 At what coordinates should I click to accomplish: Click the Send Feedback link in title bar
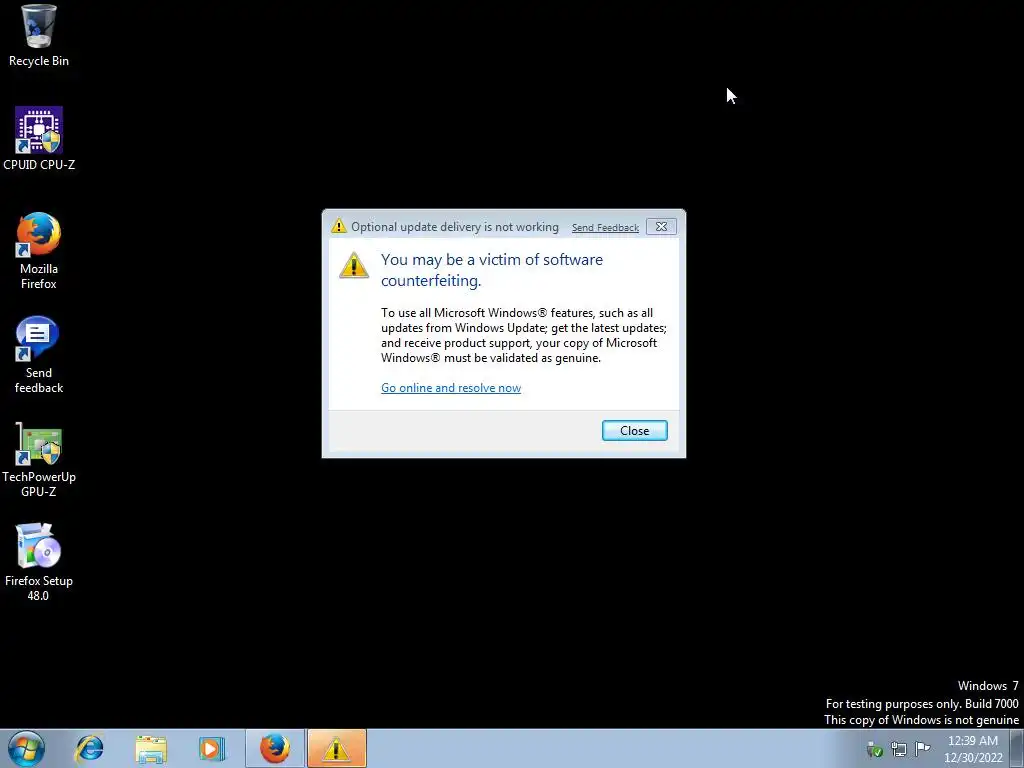point(605,227)
